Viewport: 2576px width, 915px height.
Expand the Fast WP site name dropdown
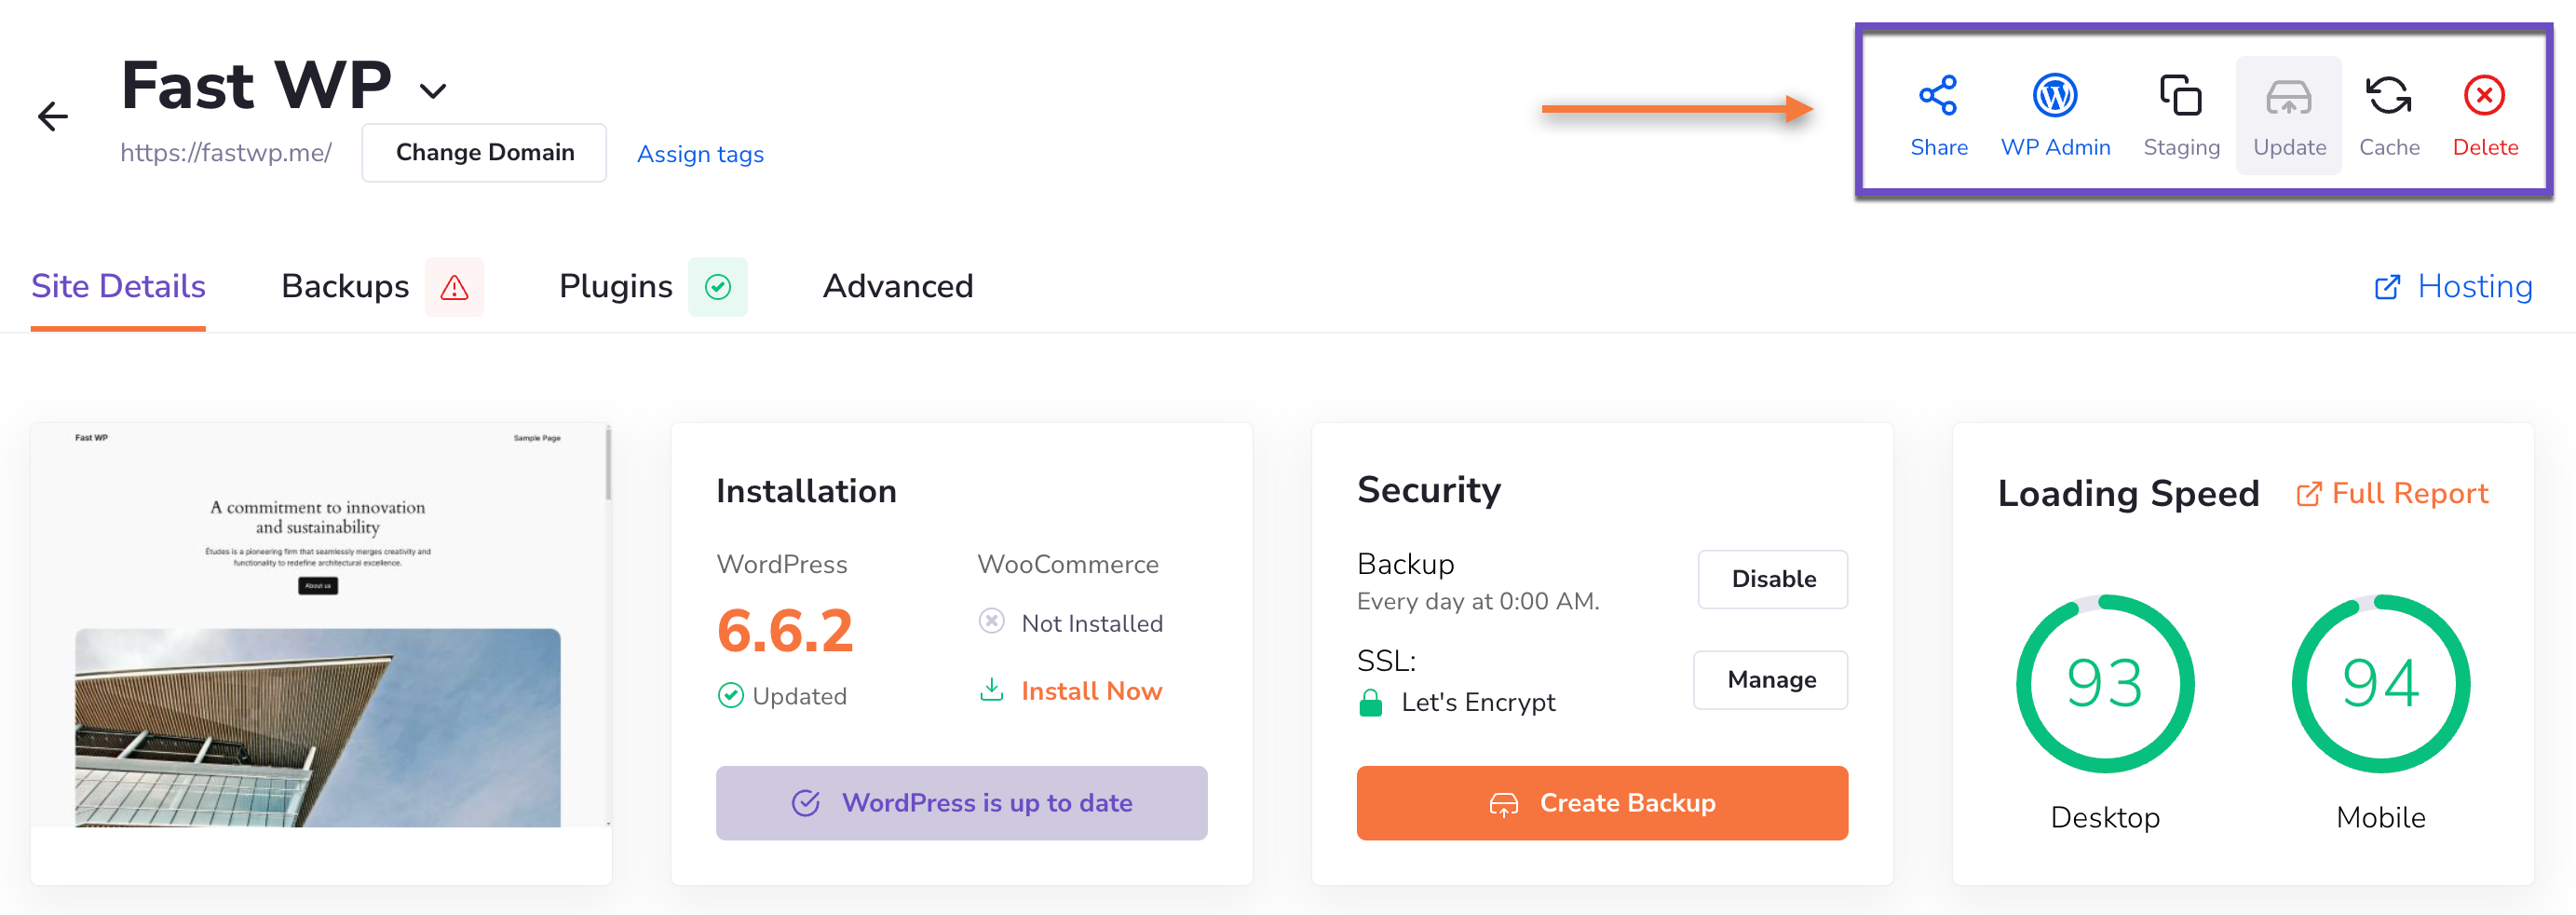click(x=433, y=90)
